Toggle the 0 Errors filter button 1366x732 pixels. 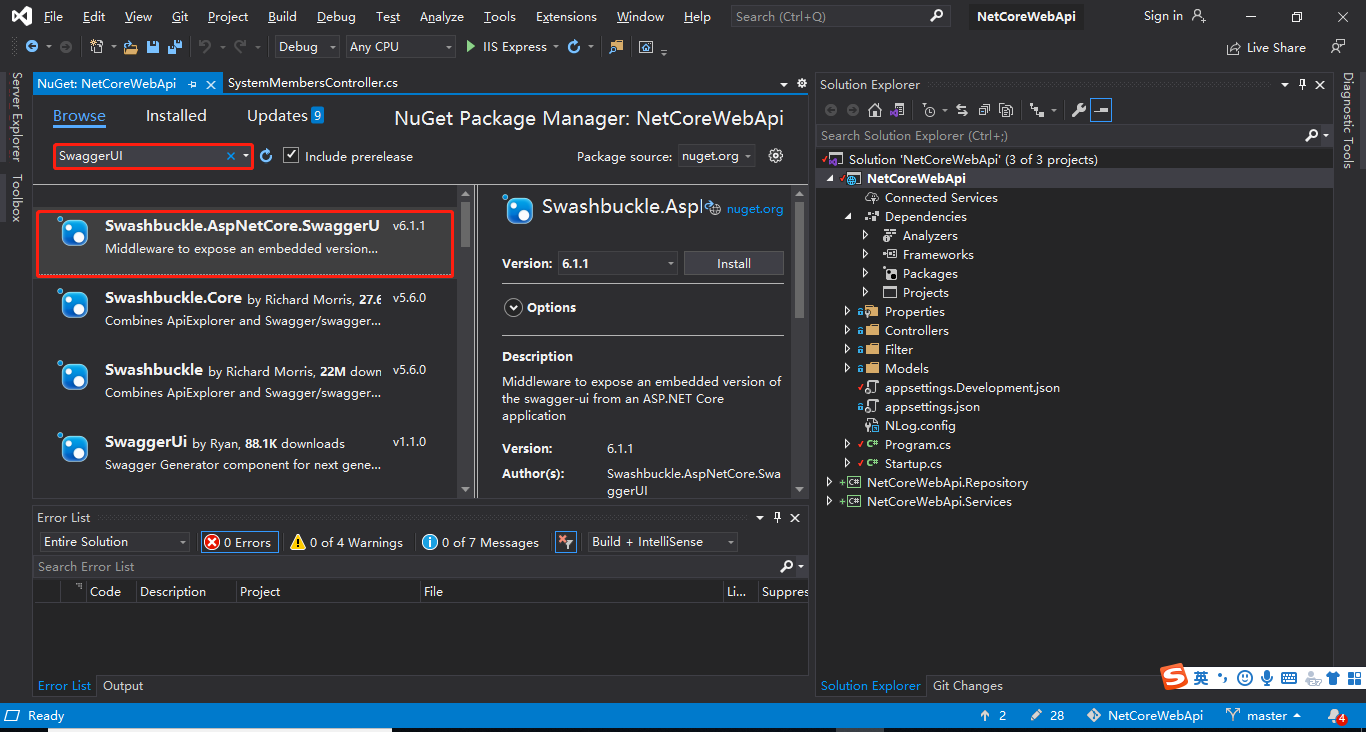(x=238, y=542)
